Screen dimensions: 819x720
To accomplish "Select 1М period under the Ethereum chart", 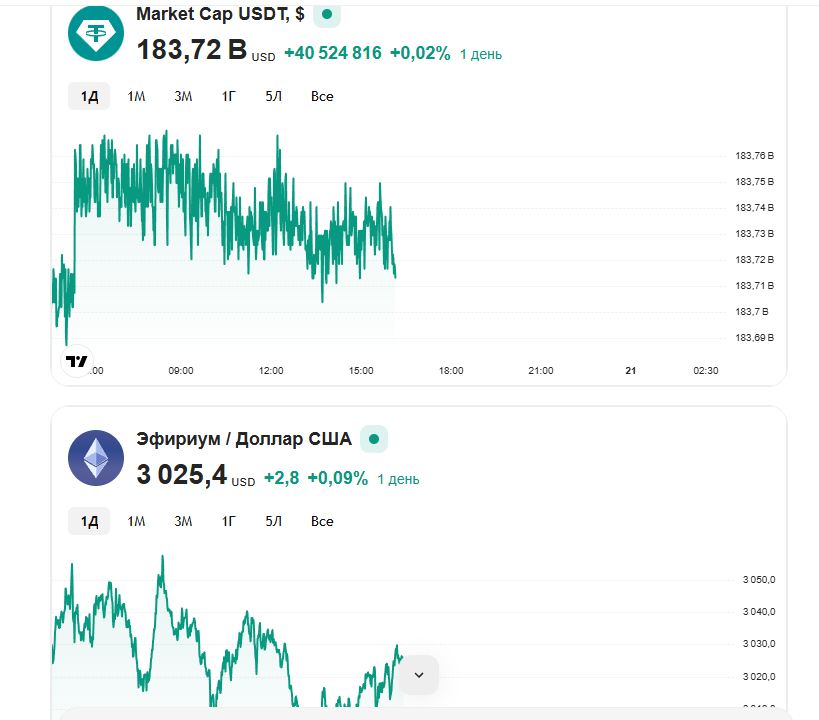I will [x=136, y=521].
